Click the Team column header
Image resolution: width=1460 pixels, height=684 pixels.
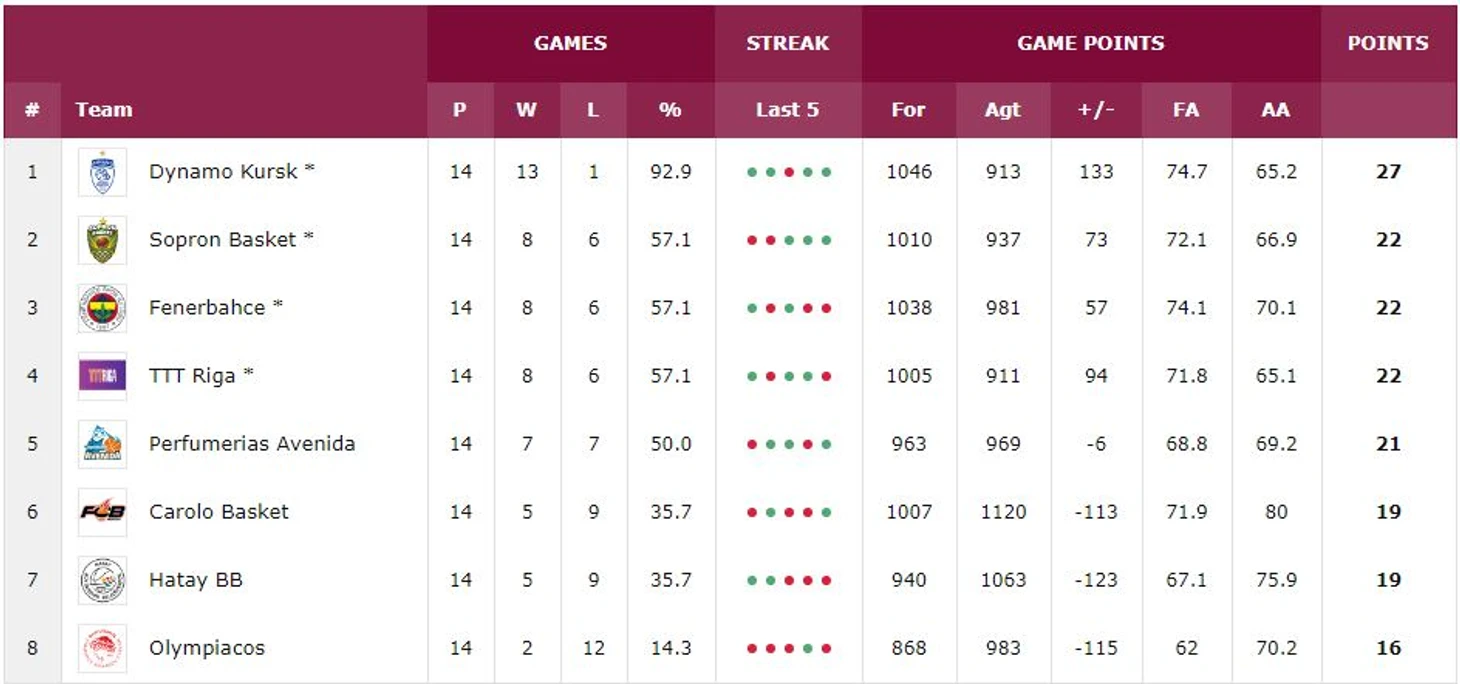pyautogui.click(x=104, y=110)
